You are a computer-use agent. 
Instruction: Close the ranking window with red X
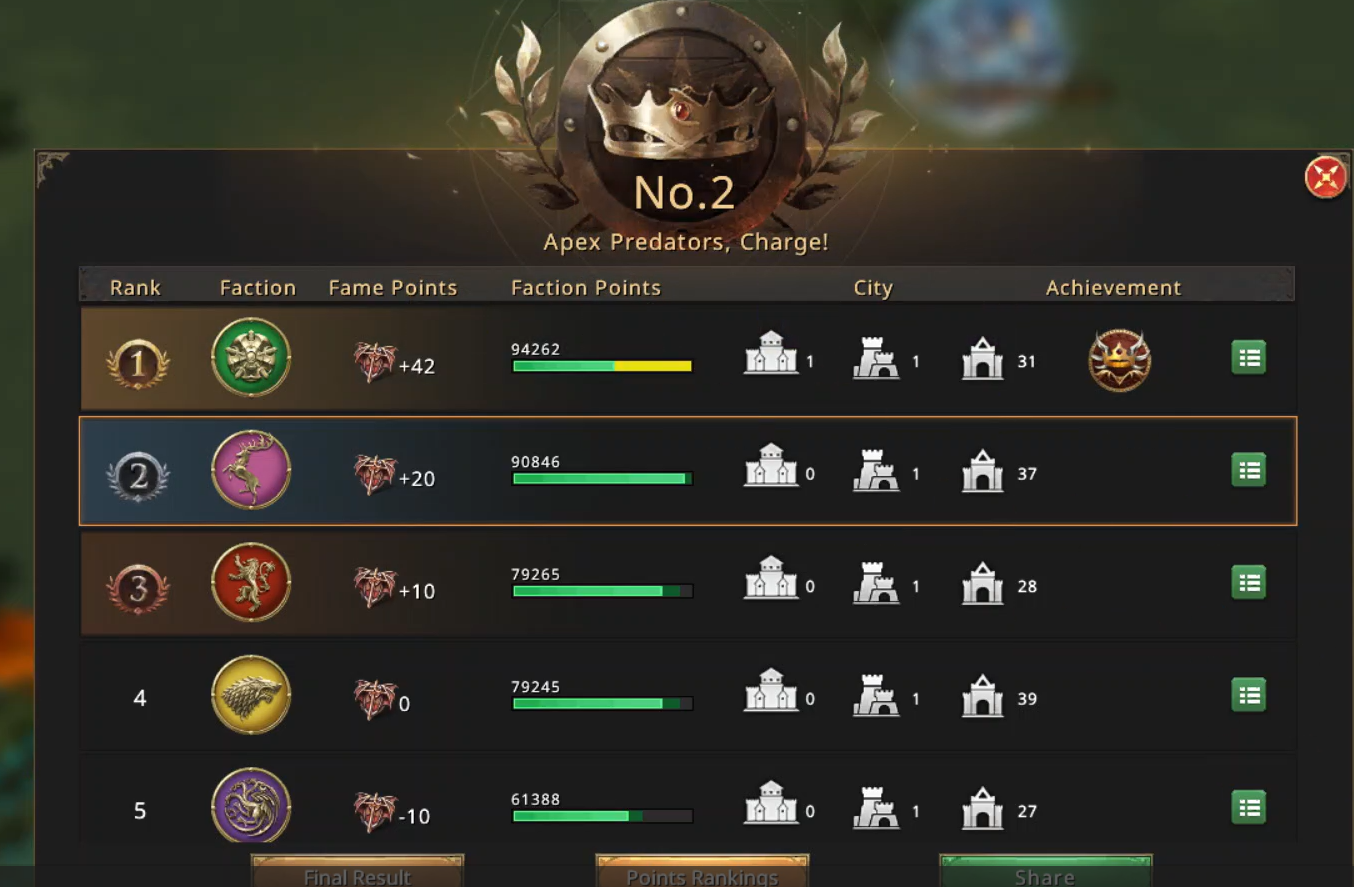[1325, 177]
